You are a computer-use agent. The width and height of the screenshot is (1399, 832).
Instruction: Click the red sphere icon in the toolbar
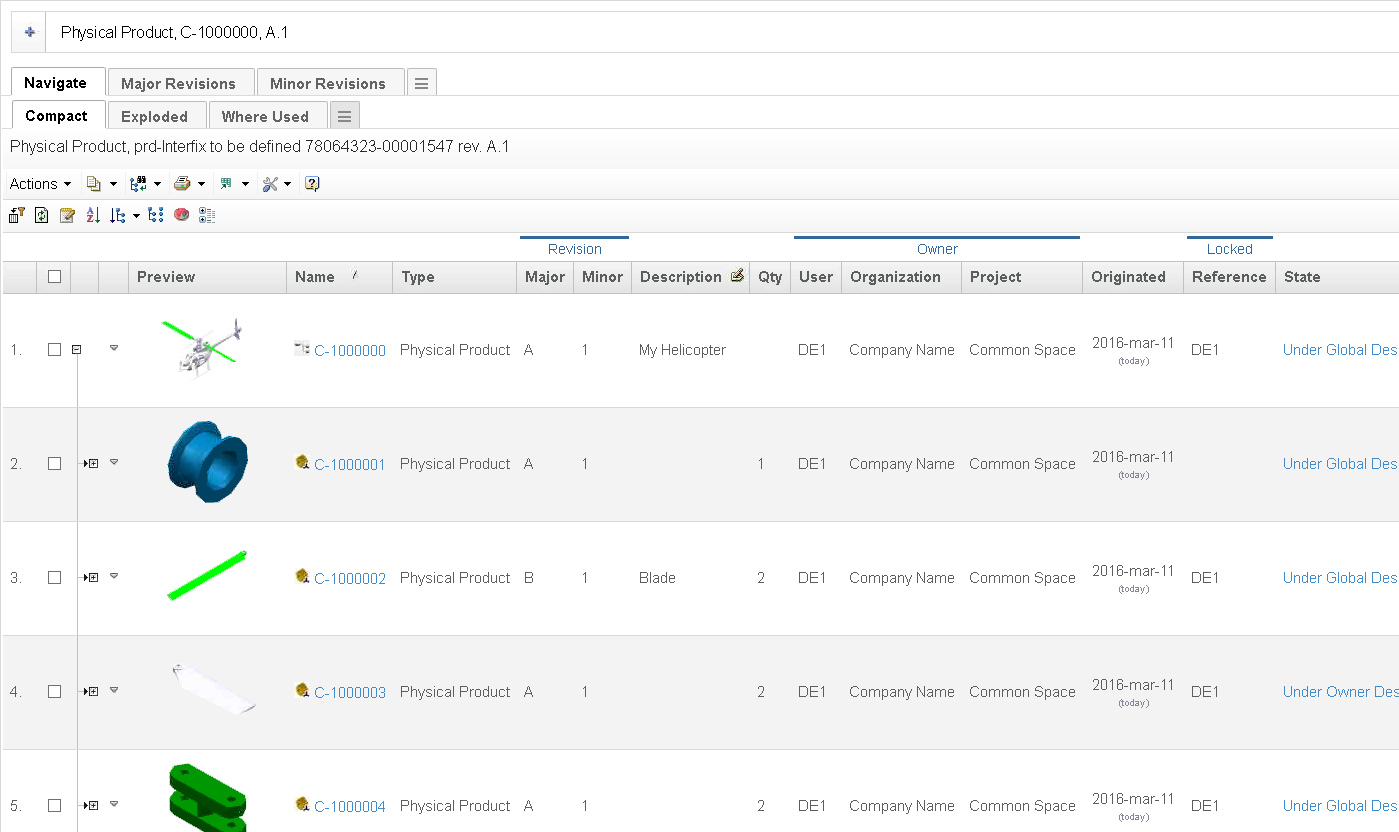[181, 215]
